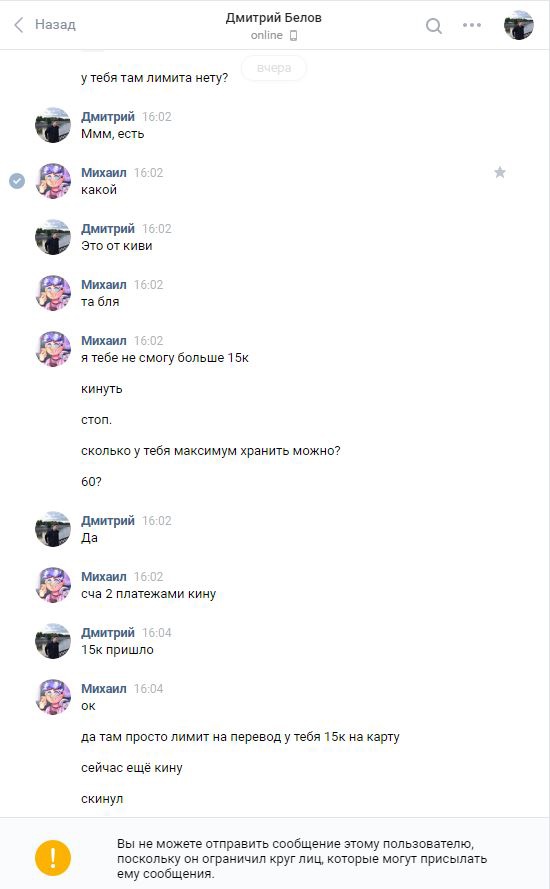Open Дмитрий Белов name in chat header
This screenshot has height=889, width=550.
pyautogui.click(x=273, y=18)
